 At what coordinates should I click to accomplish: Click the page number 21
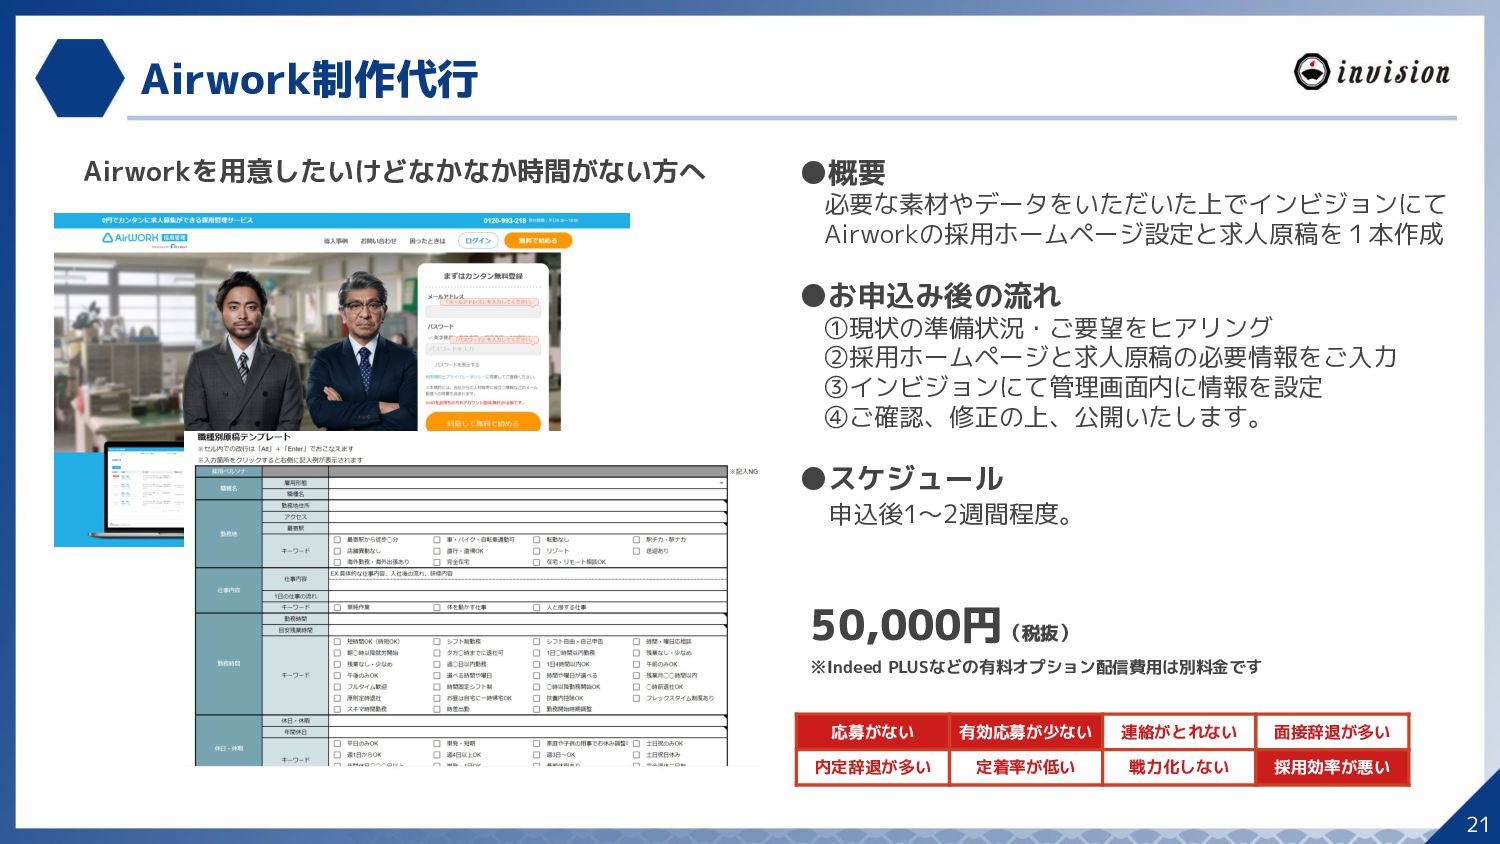pos(1478,824)
